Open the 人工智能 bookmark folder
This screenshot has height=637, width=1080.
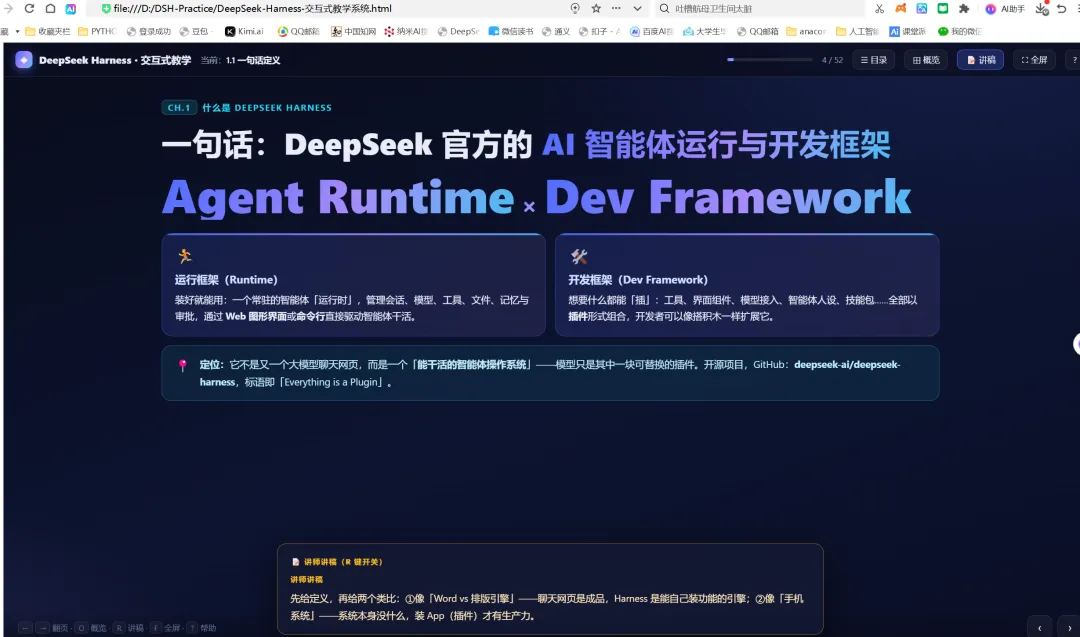tap(858, 31)
